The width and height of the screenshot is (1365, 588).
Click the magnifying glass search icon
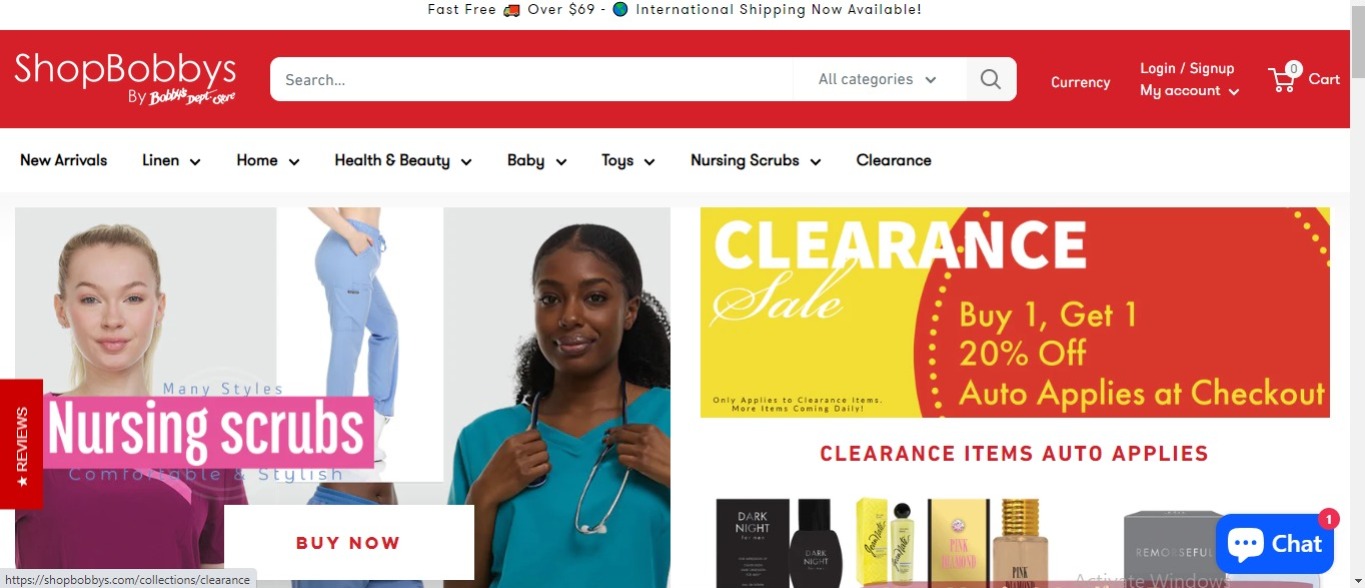click(991, 79)
